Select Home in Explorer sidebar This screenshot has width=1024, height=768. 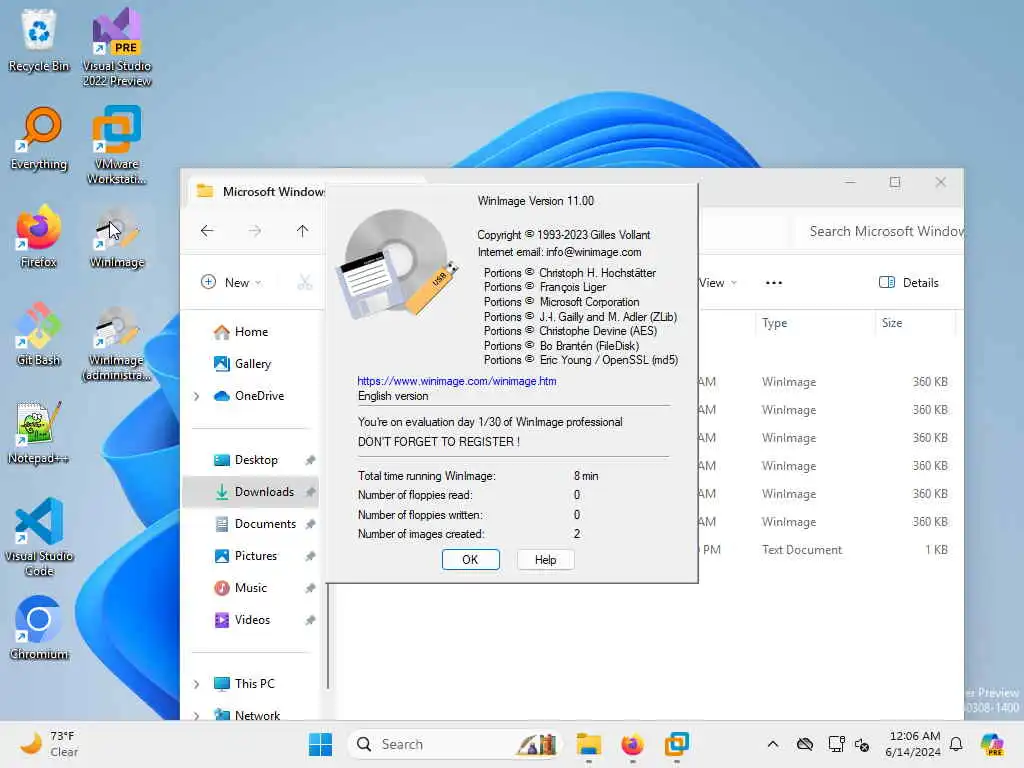(x=251, y=332)
